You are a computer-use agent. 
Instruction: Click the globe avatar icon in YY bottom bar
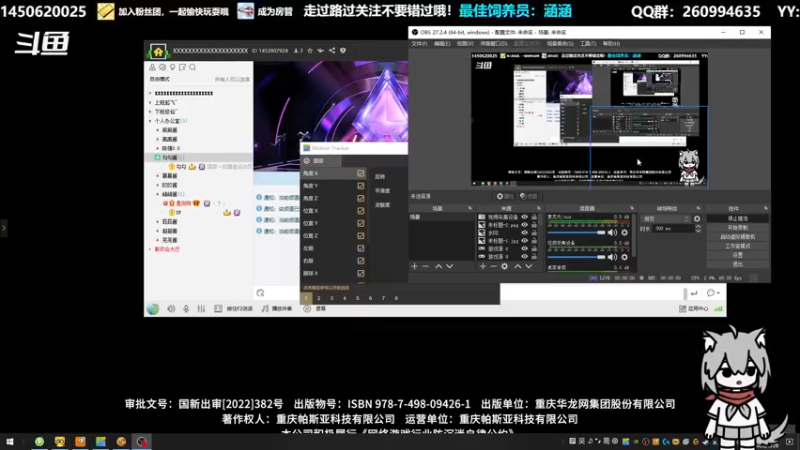153,309
